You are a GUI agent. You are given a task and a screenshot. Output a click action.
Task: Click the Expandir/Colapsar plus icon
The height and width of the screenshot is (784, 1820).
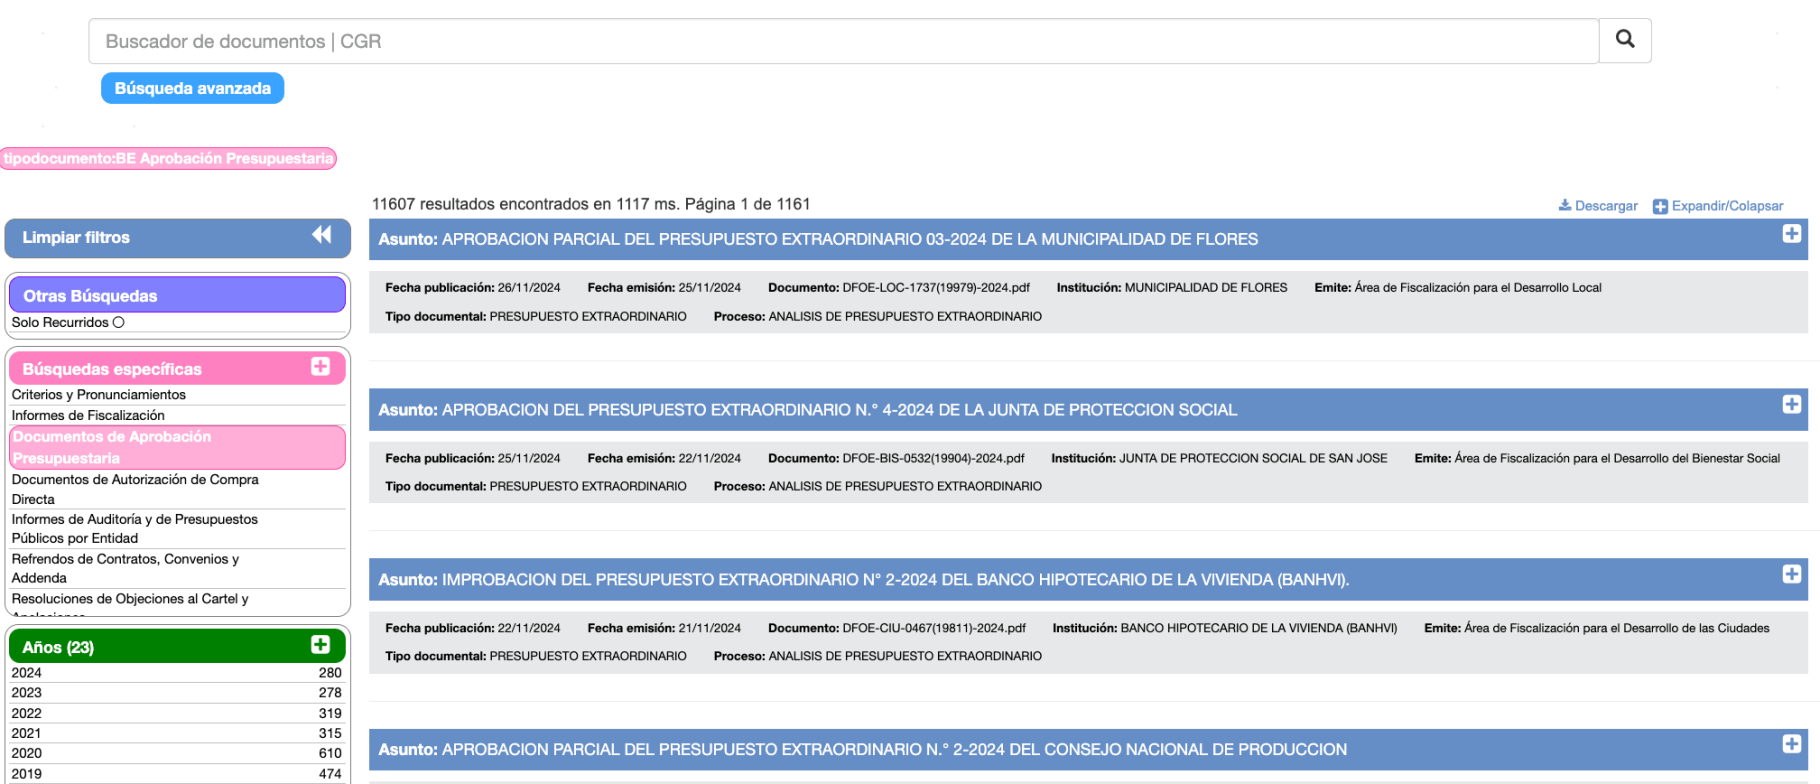coord(1660,207)
